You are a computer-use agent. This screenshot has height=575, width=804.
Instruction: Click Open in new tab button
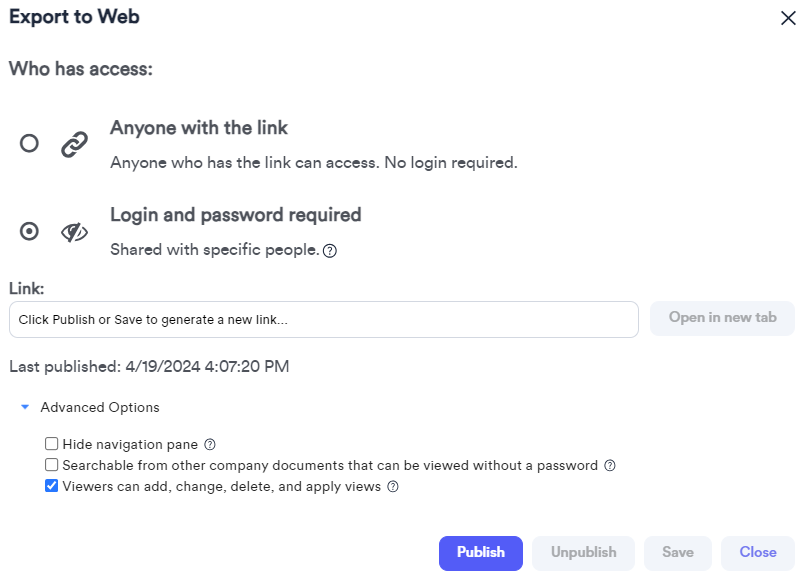(x=722, y=318)
